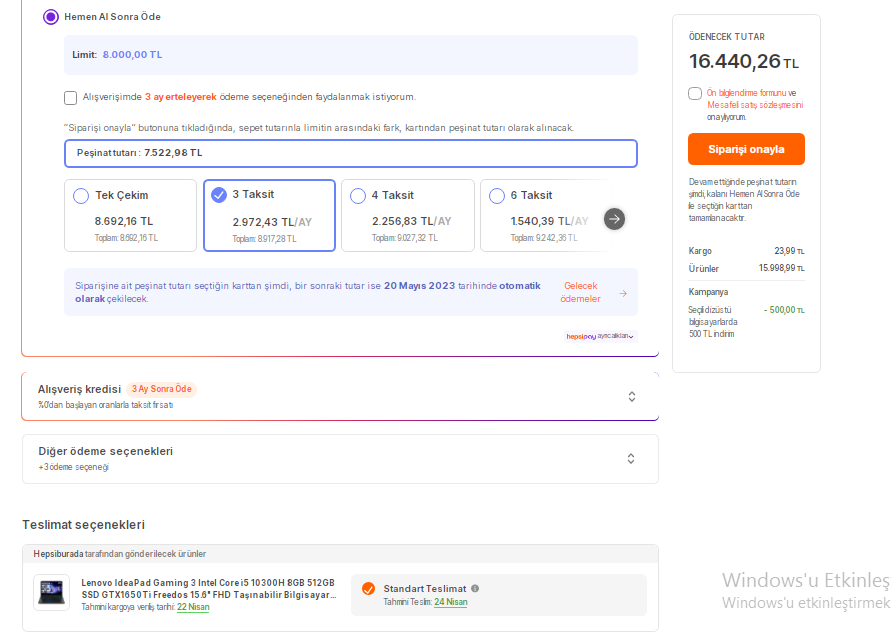Open the Lenovo IdeaPad laptop thumbnail
Viewport: 891px width, 634px height.
pyautogui.click(x=51, y=592)
